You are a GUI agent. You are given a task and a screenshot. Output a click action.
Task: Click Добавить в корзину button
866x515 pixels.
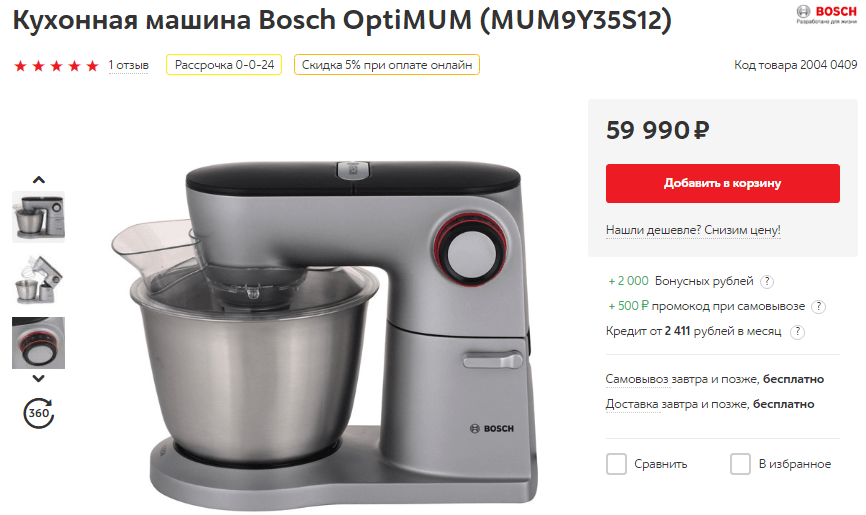722,183
